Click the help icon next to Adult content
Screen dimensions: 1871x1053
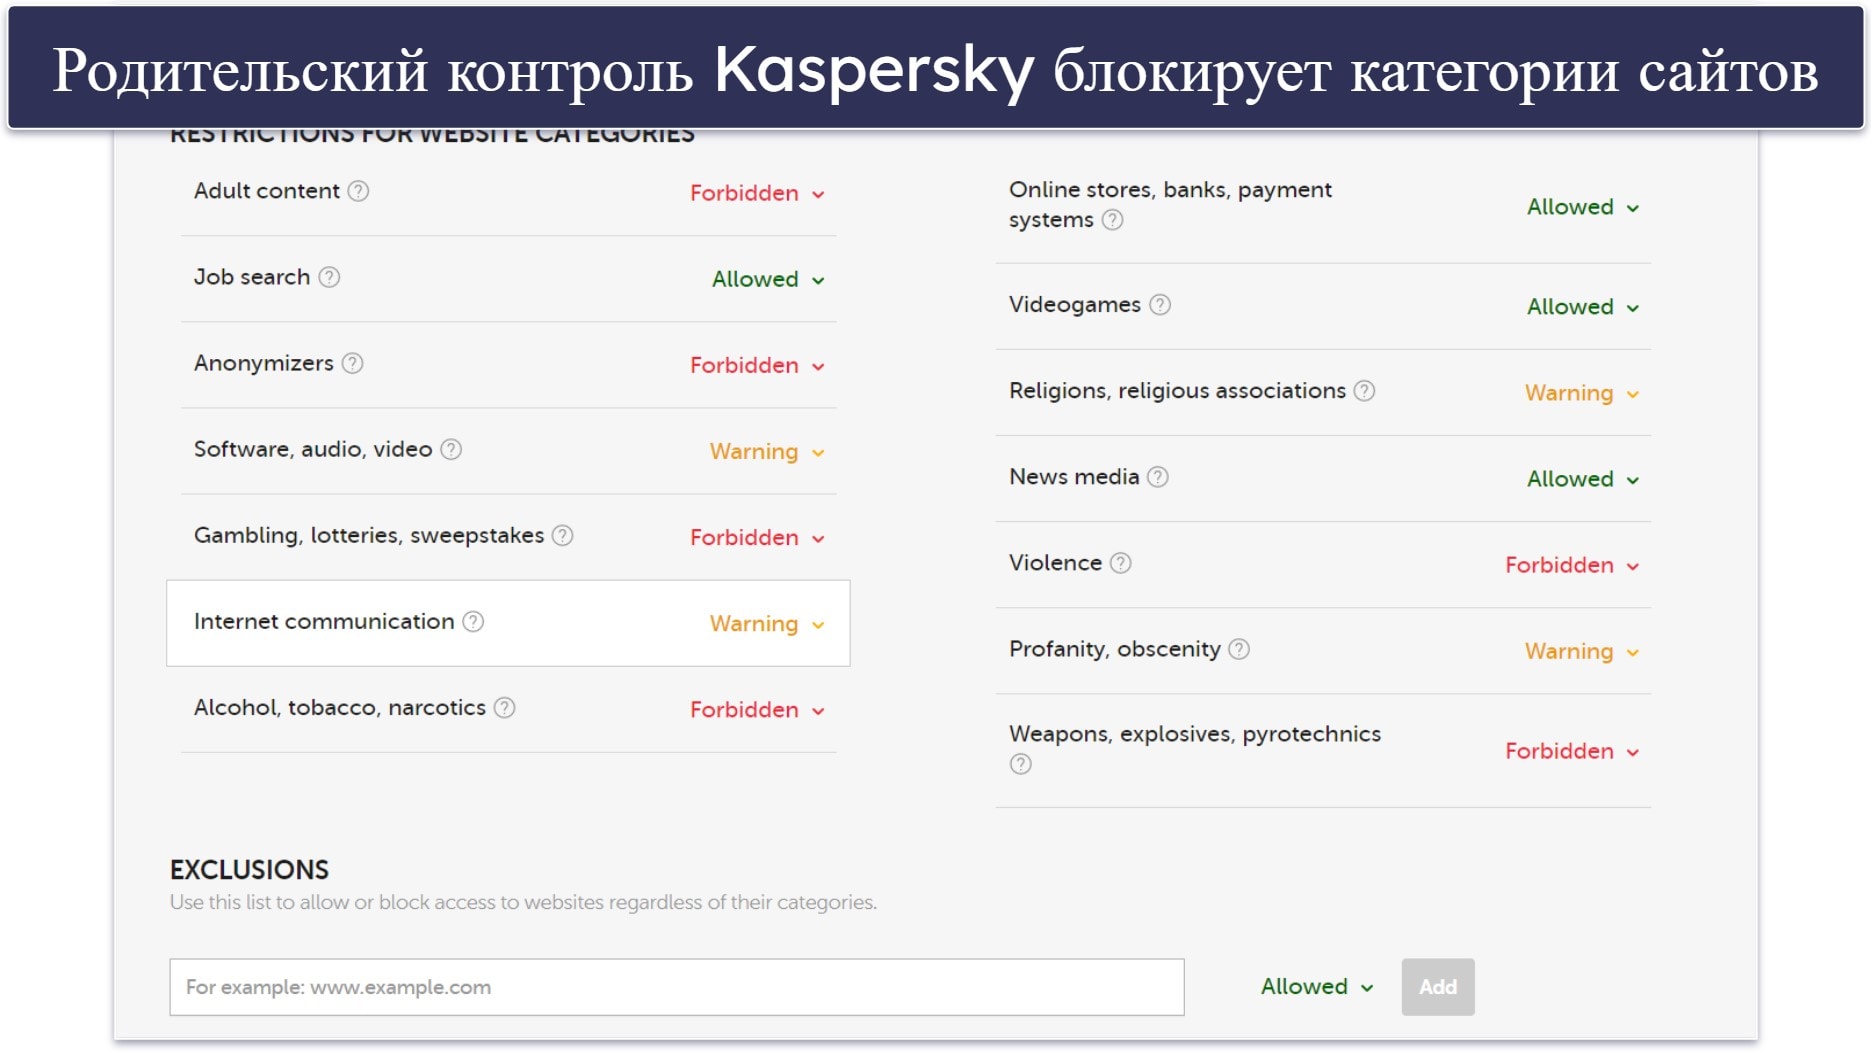[x=358, y=191]
